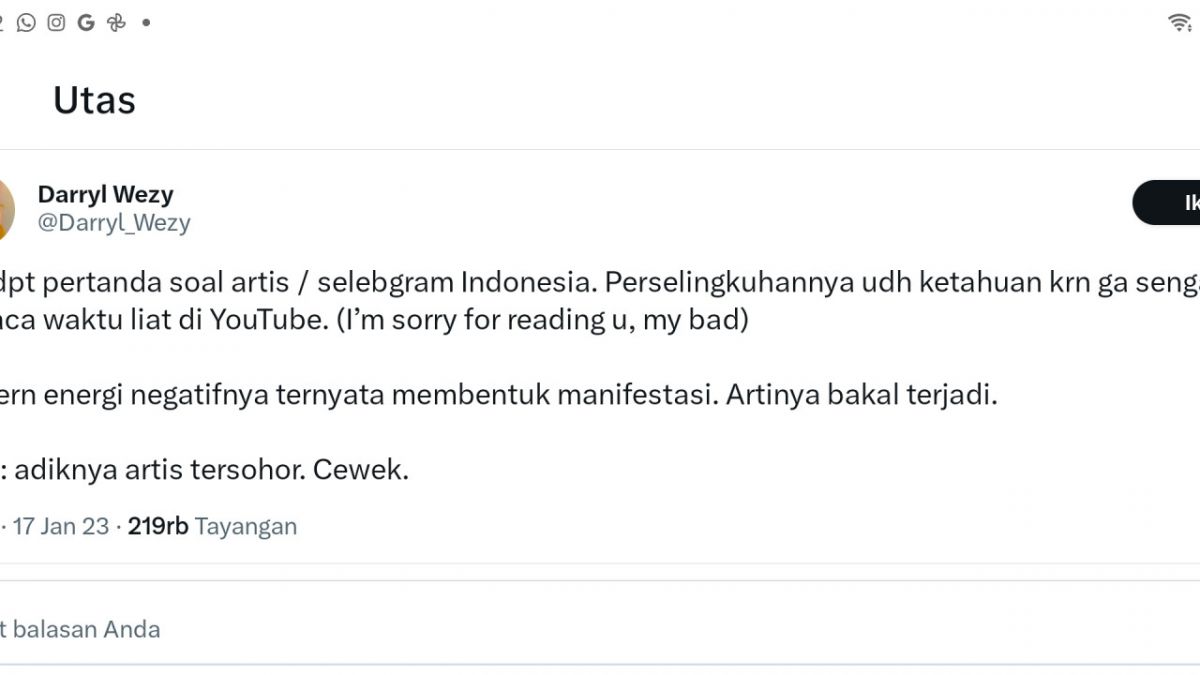Tap the @Darryl_Wezy handle
The height and width of the screenshot is (675, 1200).
pos(113,222)
